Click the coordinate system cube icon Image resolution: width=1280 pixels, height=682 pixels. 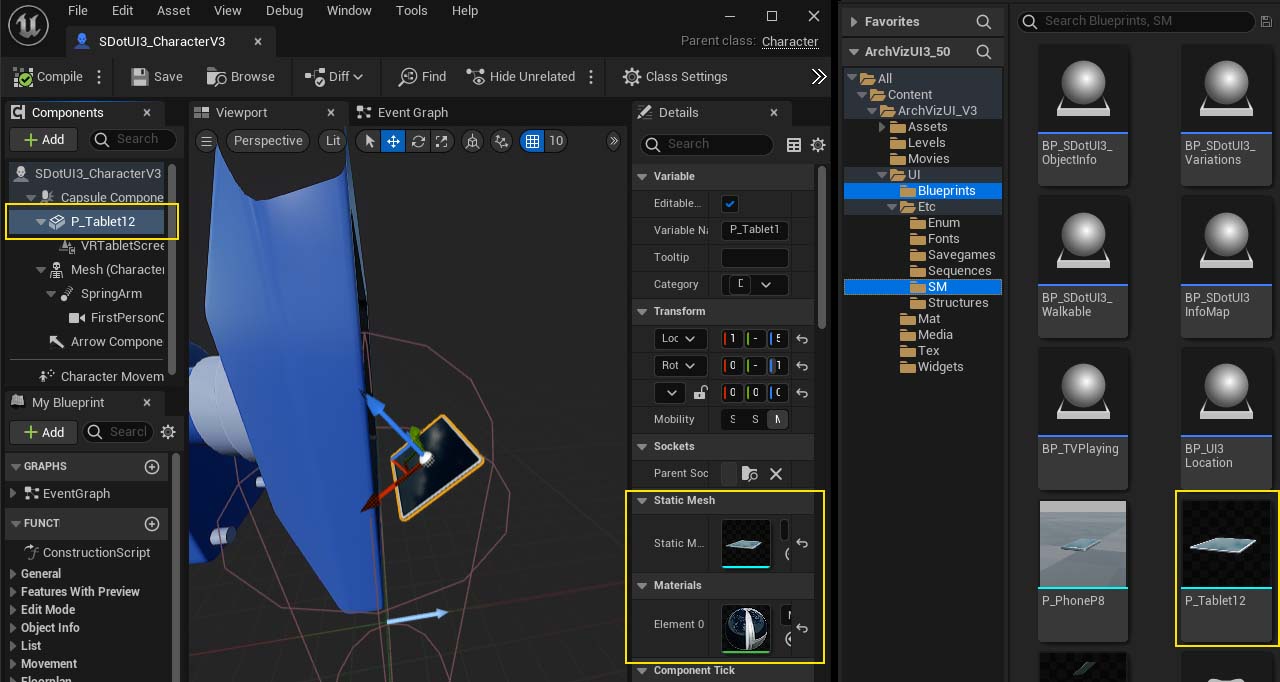[x=473, y=141]
